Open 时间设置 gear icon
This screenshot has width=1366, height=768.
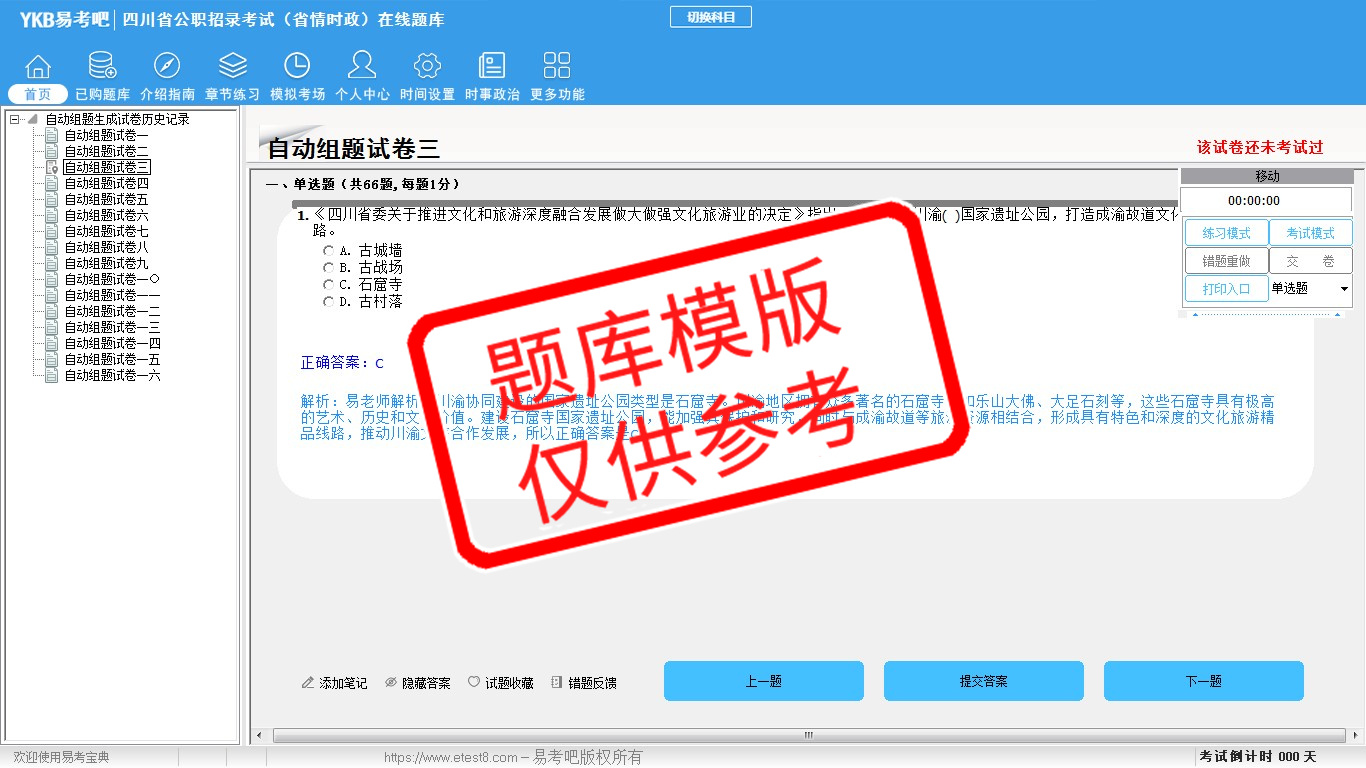(x=427, y=67)
